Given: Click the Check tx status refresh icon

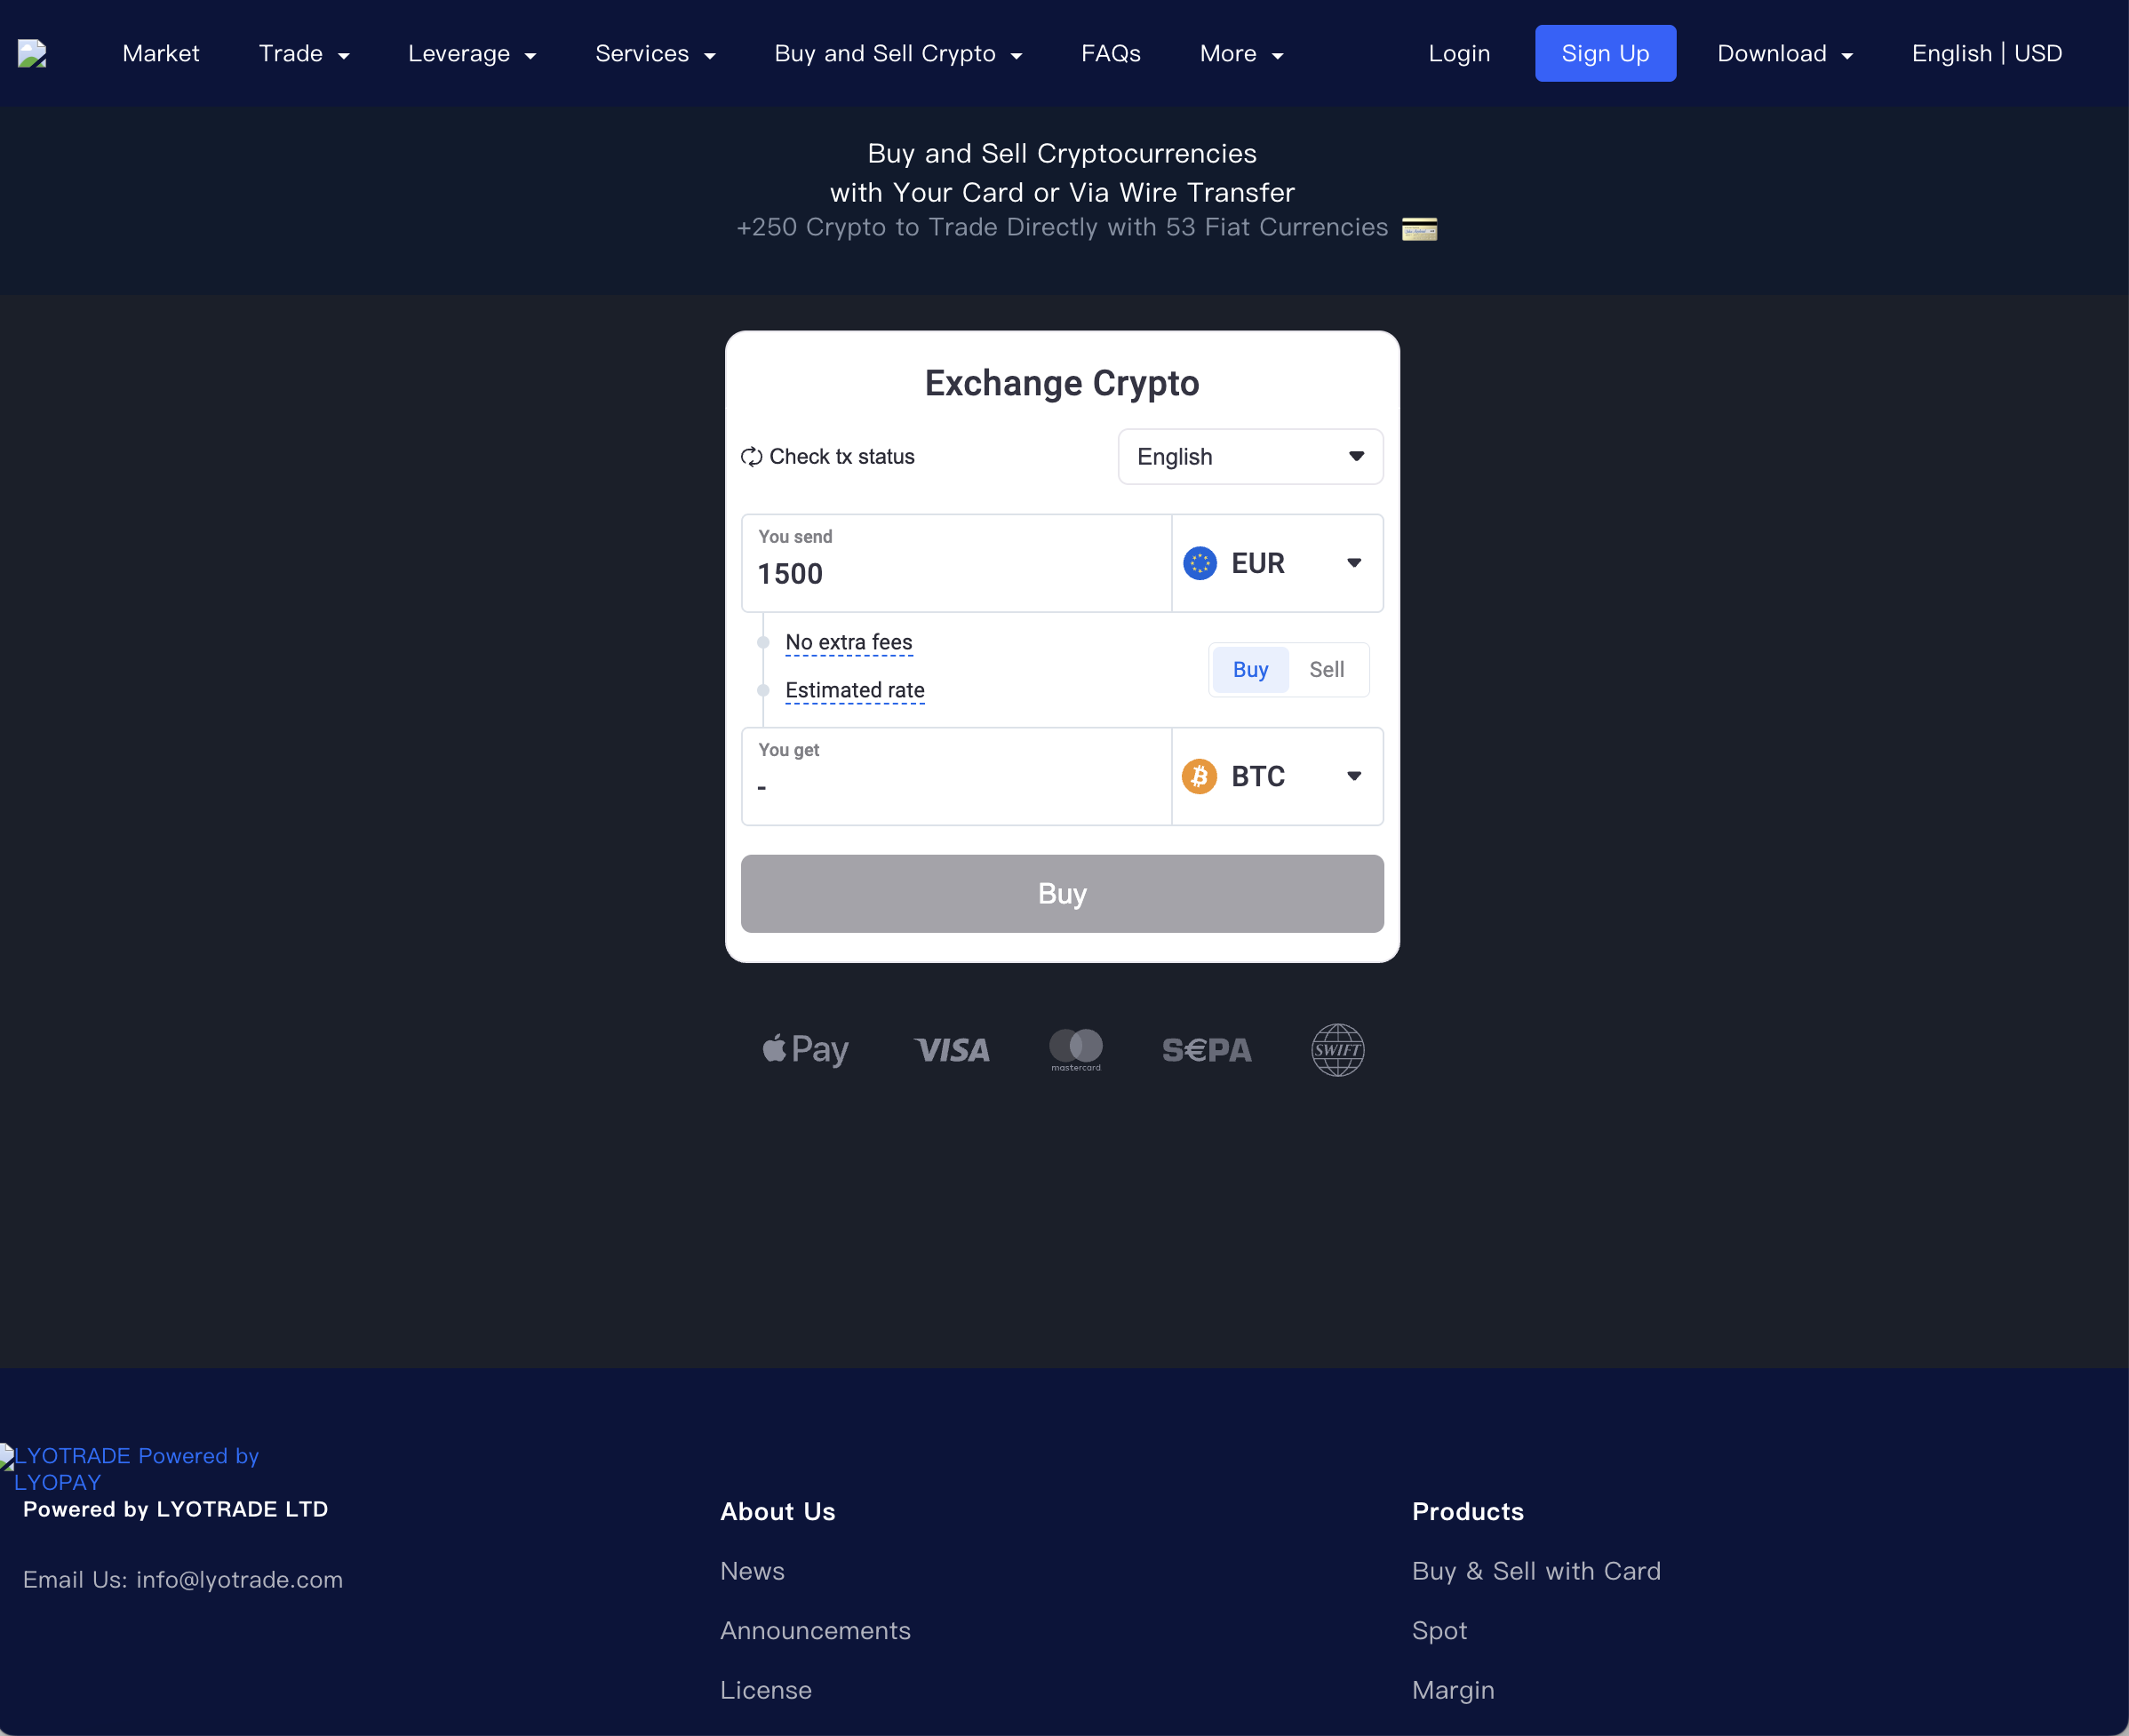Looking at the screenshot, I should coord(751,457).
